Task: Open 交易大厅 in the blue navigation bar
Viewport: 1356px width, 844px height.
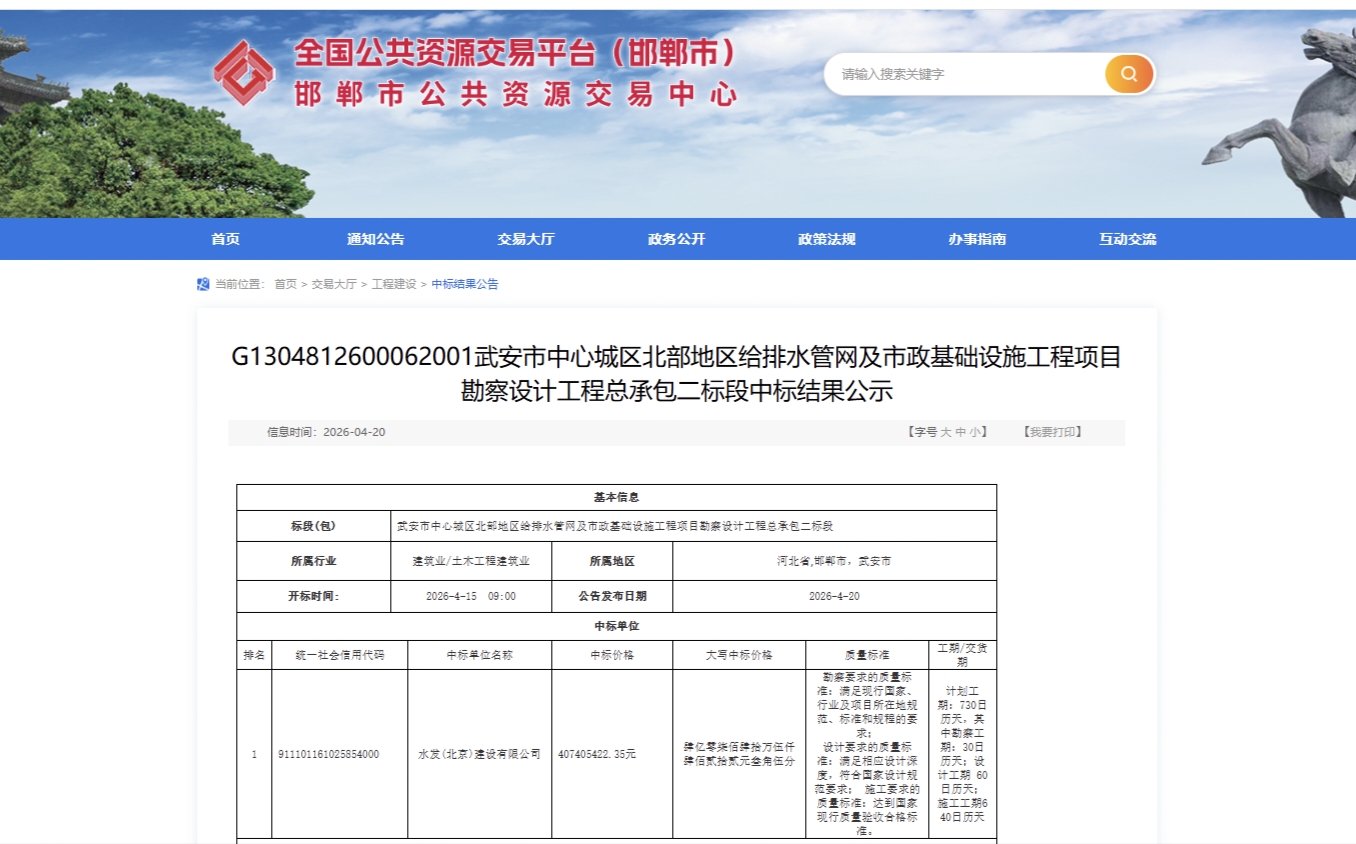Action: tap(526, 239)
